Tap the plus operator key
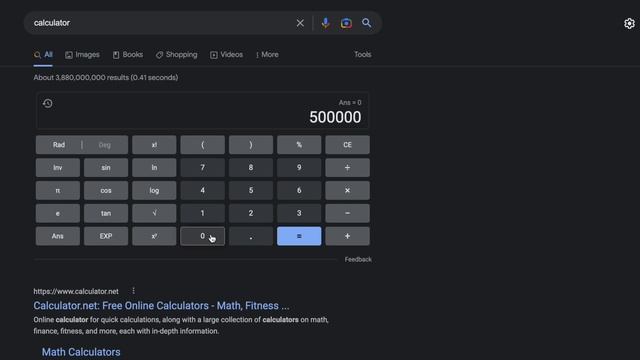 pyautogui.click(x=347, y=236)
